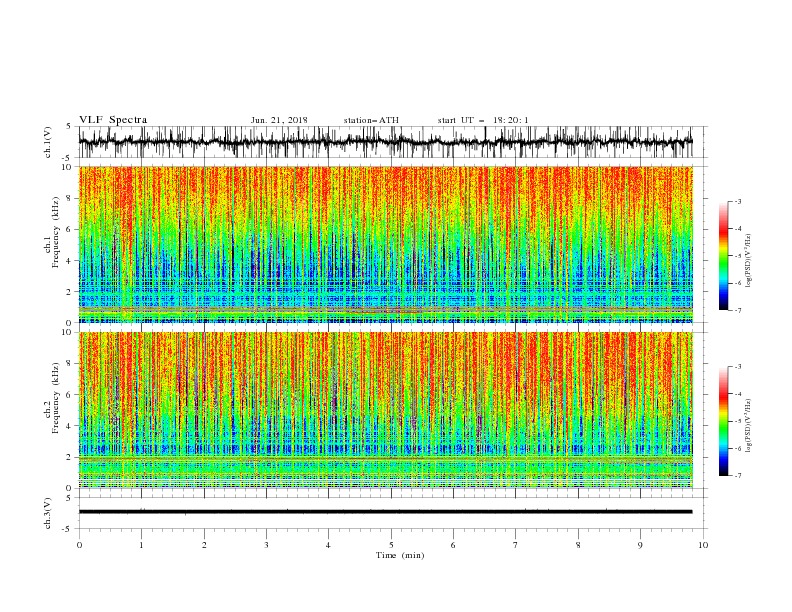Image resolution: width=792 pixels, height=612 pixels.
Task: Click the lower color bar's "log(PSD)(V²/Hz)" label
Action: (749, 426)
